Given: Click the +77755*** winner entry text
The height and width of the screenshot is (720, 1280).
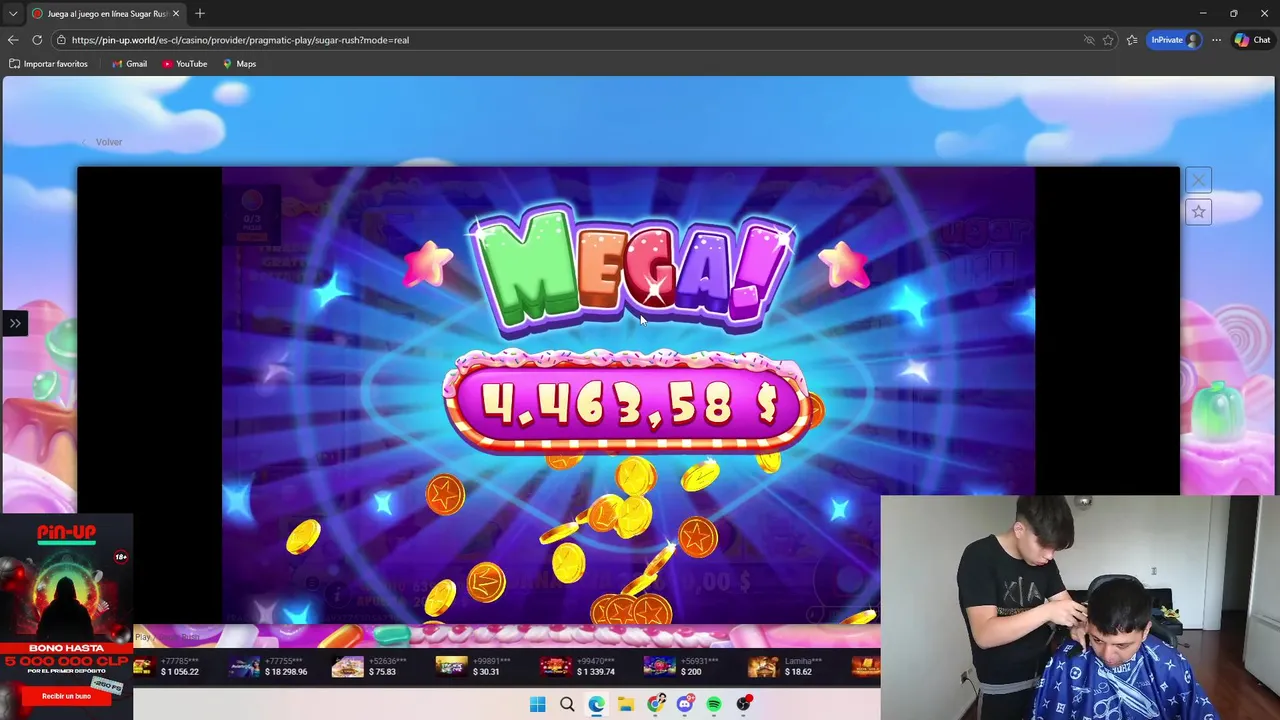Looking at the screenshot, I should point(285,661).
